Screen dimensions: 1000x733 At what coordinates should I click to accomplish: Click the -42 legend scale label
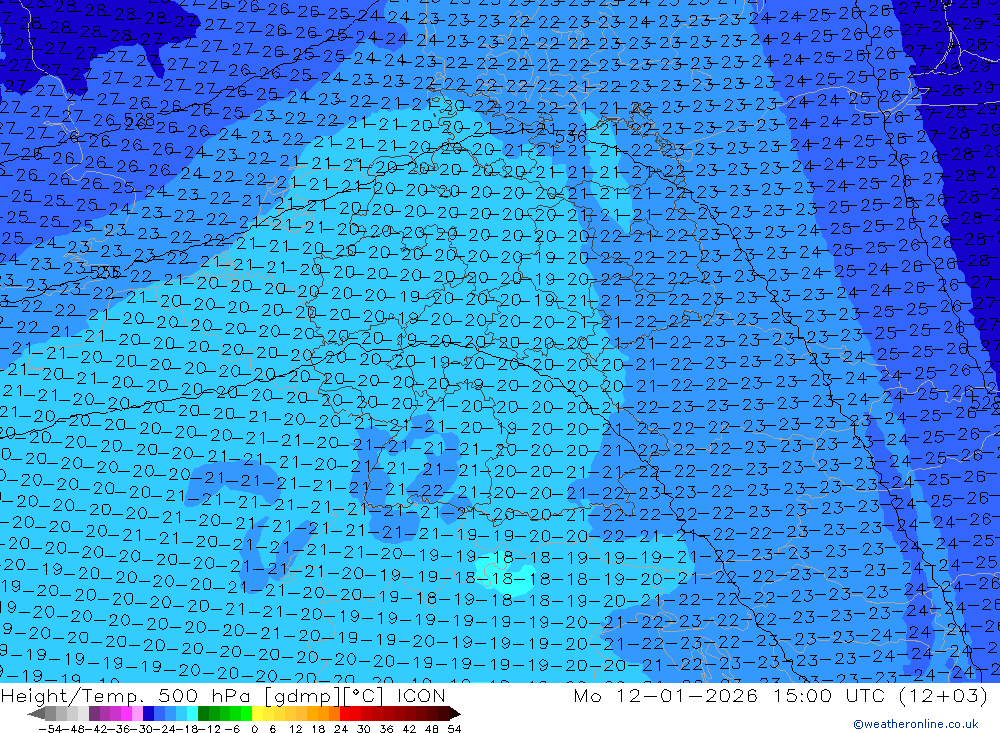[x=96, y=729]
